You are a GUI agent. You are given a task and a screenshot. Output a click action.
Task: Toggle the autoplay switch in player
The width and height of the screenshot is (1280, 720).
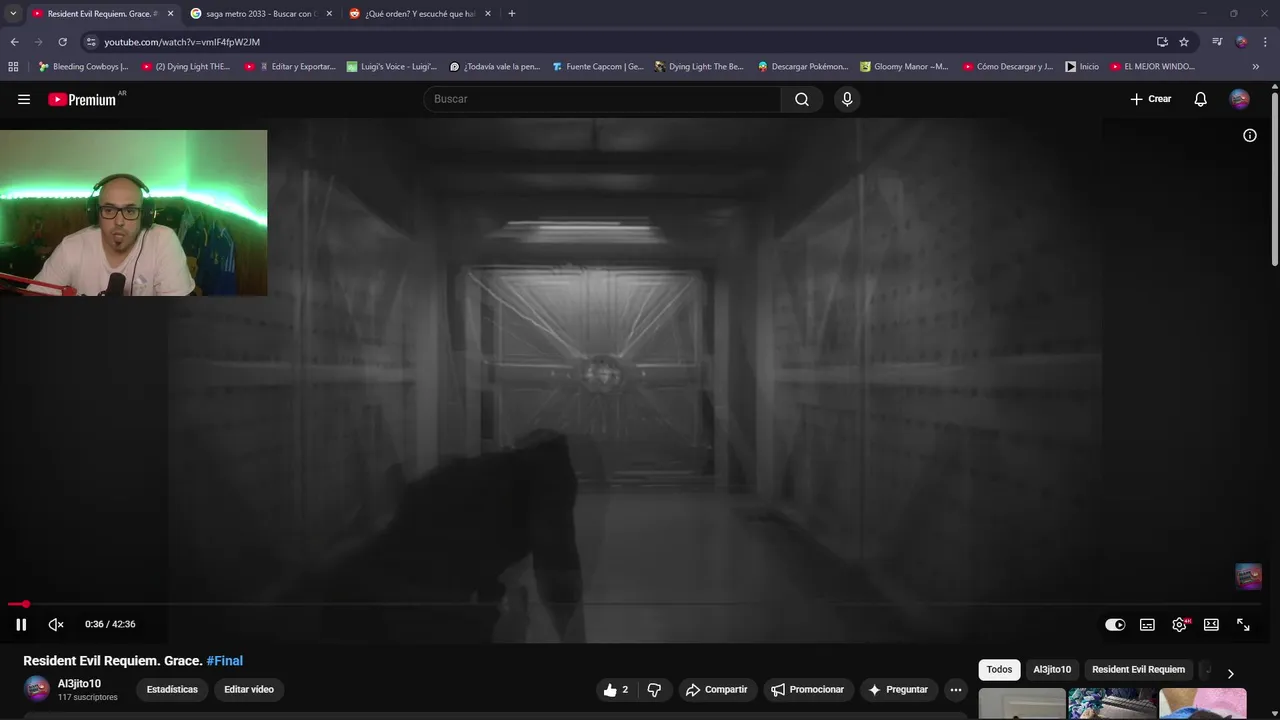[x=1115, y=624]
